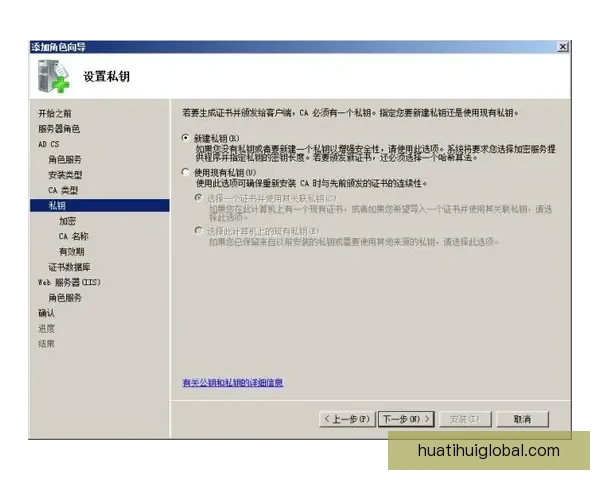This screenshot has height=480, width=600.
Task: Go to the 进度 step
Action: 46,328
